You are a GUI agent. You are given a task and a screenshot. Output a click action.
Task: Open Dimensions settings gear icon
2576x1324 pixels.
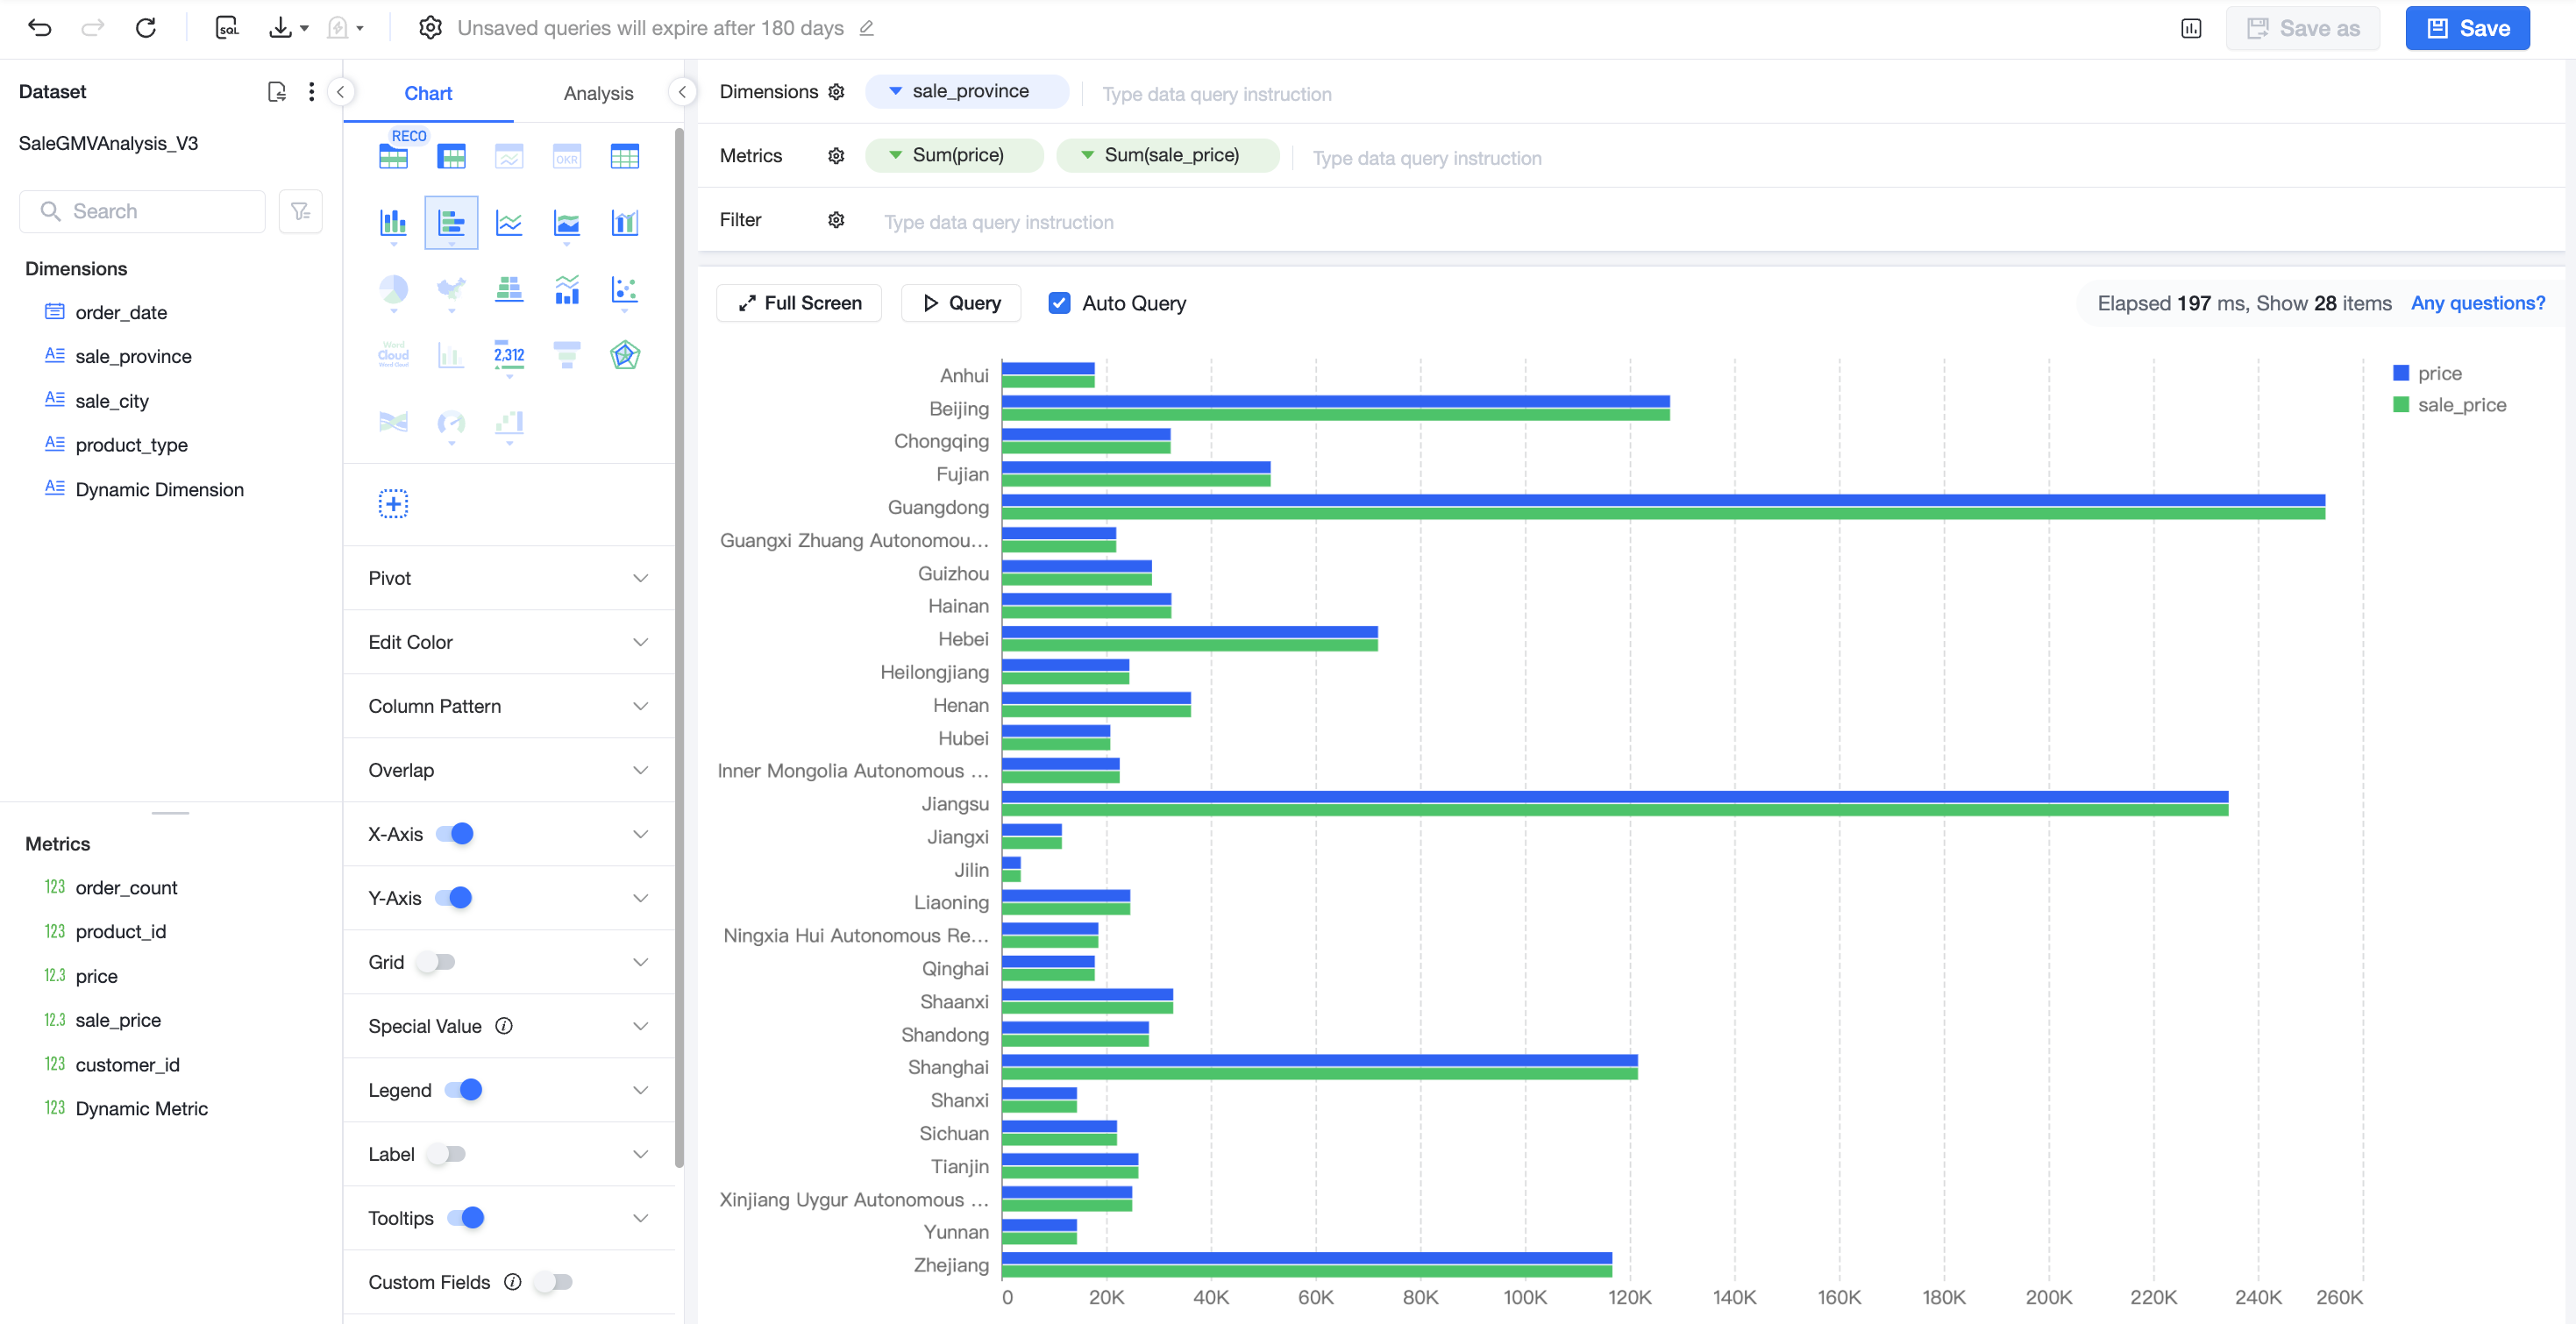click(x=836, y=92)
